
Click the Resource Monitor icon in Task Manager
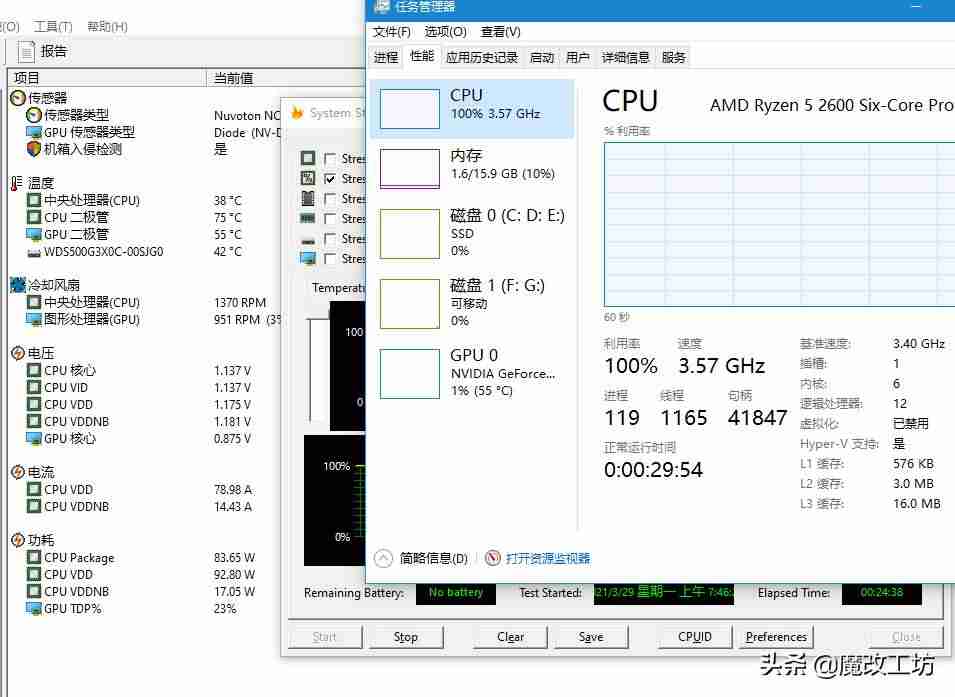493,557
